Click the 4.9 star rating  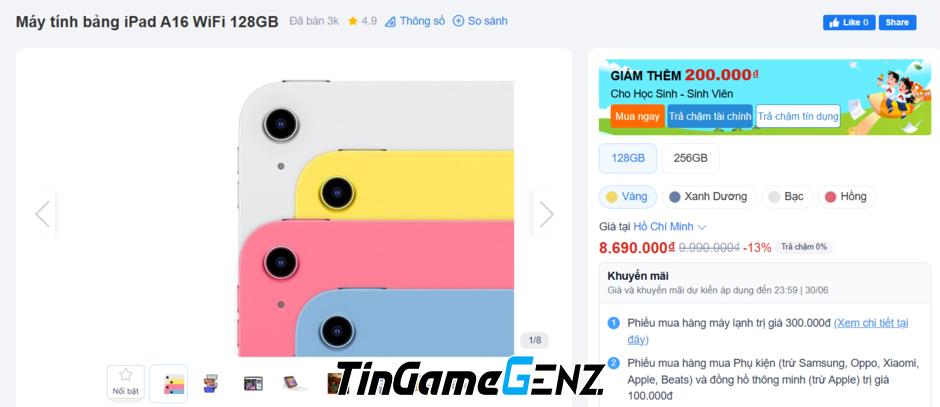(362, 21)
